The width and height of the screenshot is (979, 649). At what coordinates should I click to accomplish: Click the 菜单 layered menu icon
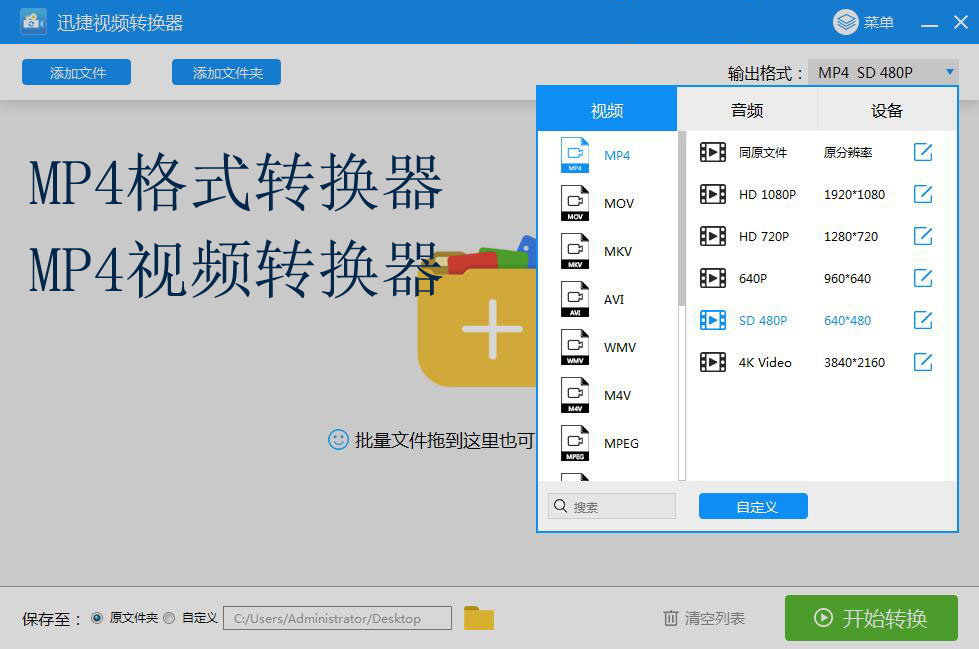[846, 22]
